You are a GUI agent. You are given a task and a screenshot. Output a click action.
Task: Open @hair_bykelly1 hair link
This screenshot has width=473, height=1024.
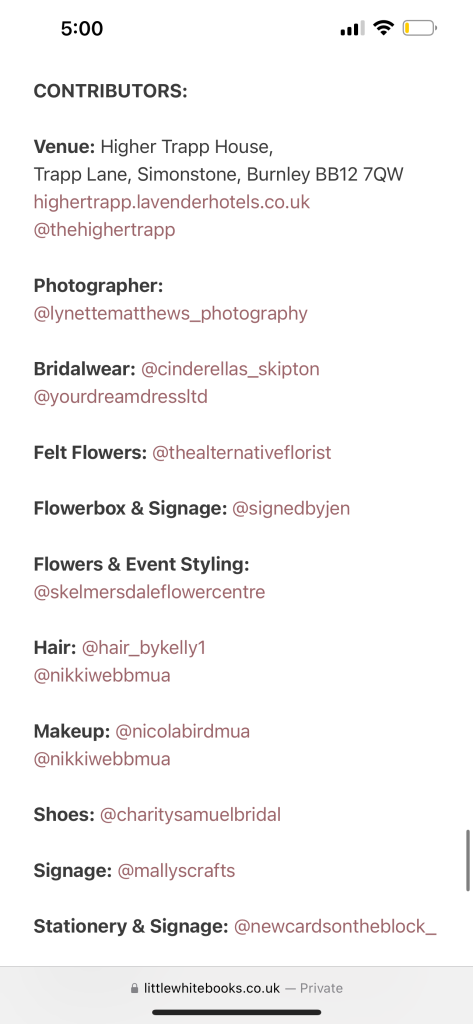(144, 648)
